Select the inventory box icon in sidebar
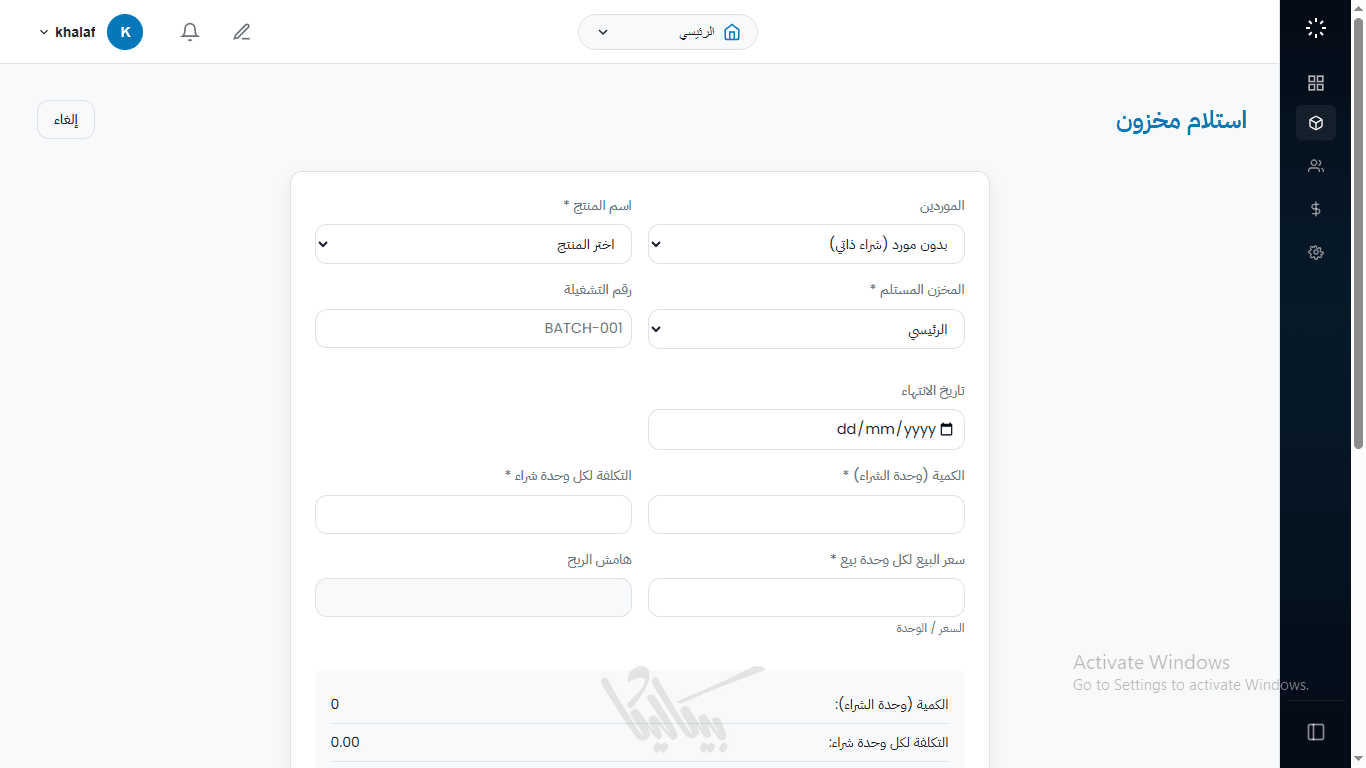Viewport: 1366px width, 768px height. 1316,123
